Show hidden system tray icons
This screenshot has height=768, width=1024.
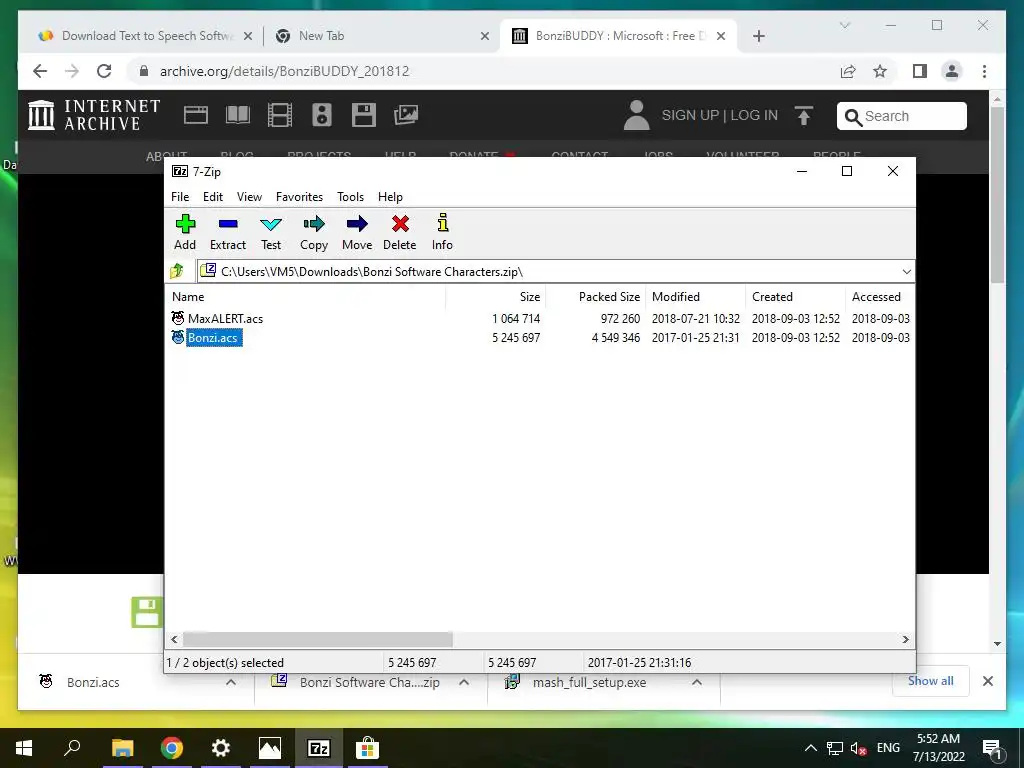pyautogui.click(x=810, y=748)
